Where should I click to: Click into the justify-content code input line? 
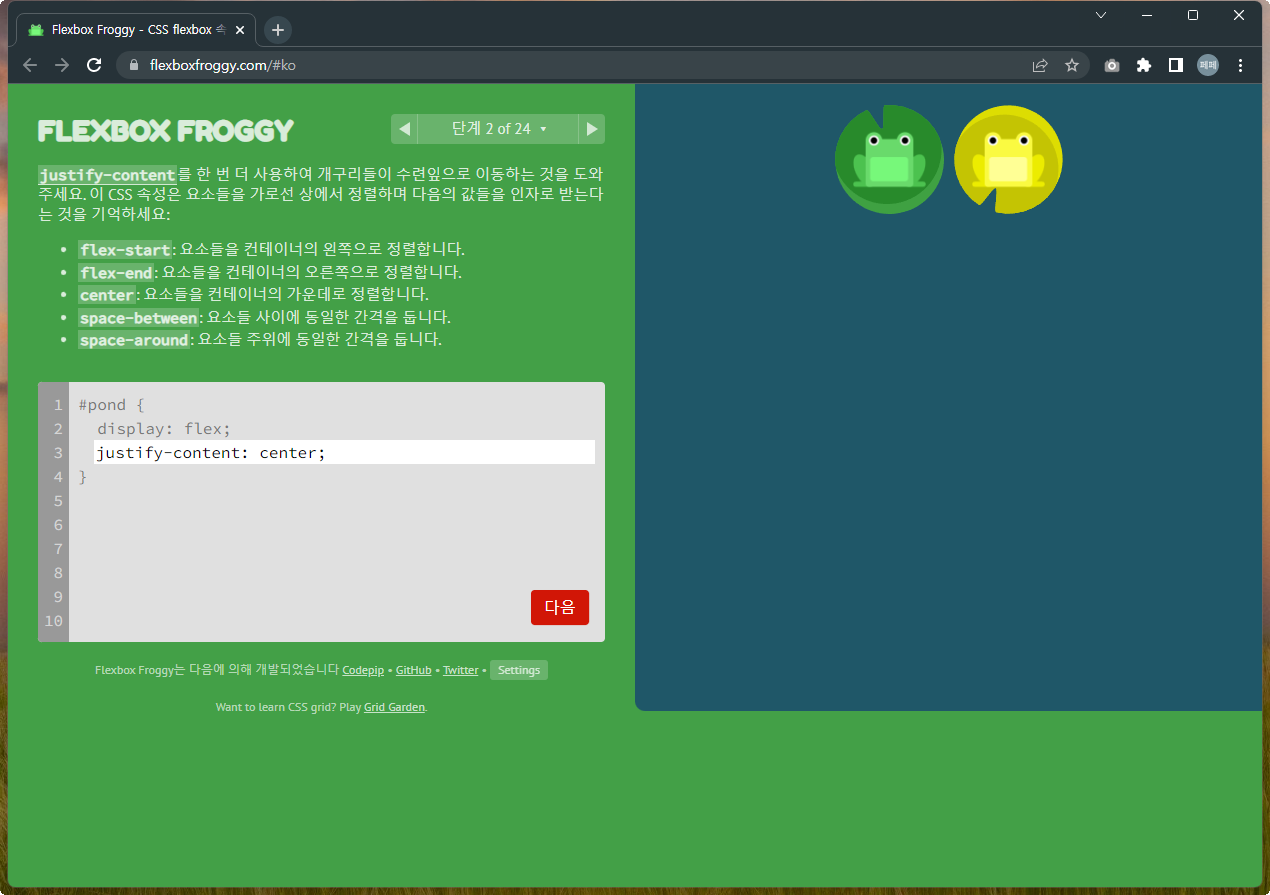tap(344, 453)
